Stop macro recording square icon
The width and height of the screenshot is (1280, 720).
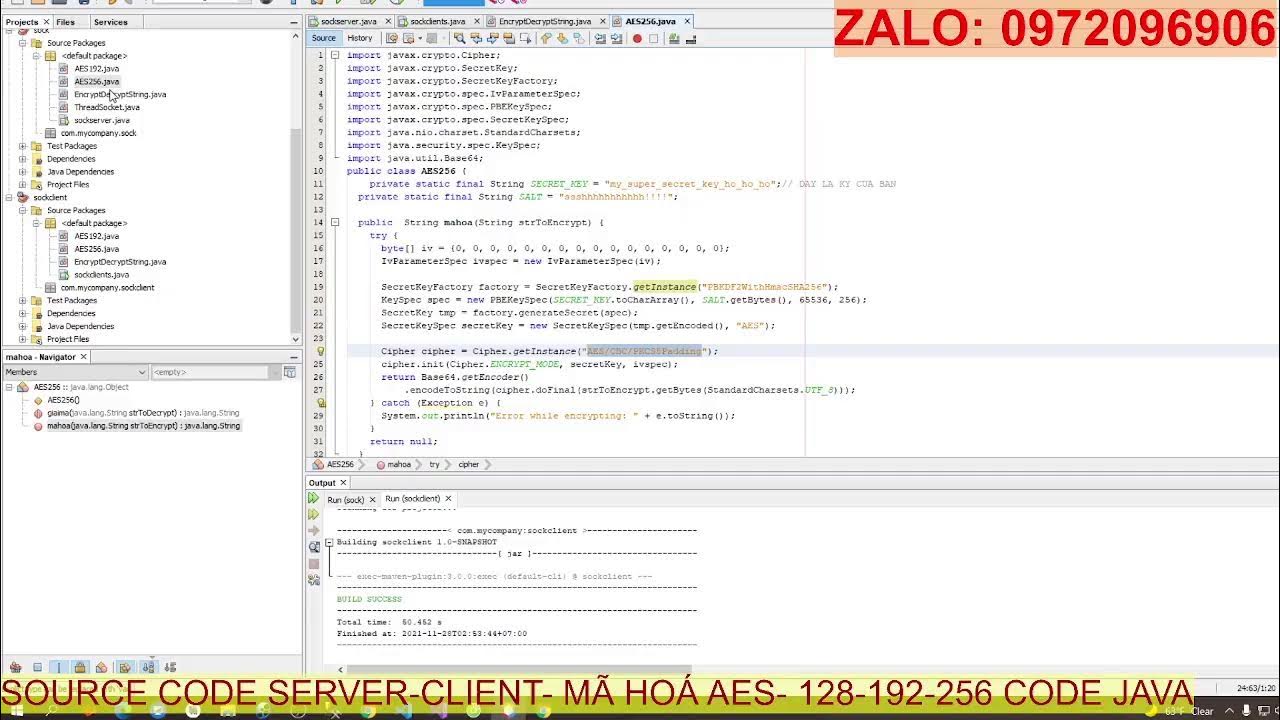[653, 38]
